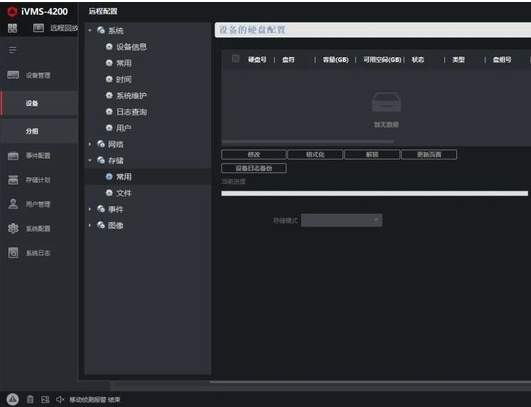Expand the 事件 event tree node
The image size is (531, 407).
click(90, 209)
